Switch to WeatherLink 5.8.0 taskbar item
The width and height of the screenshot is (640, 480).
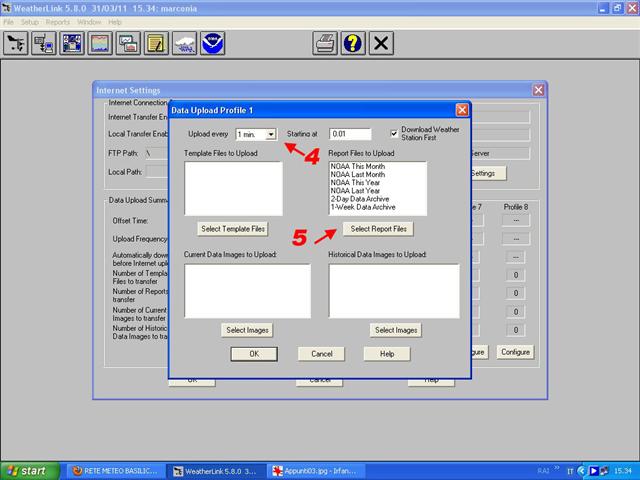216,471
